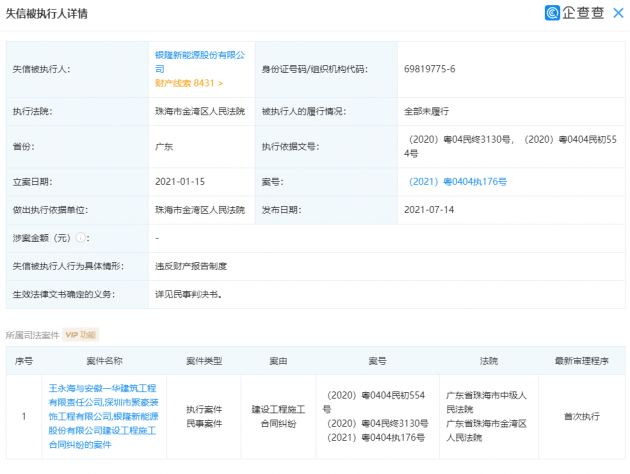Click the 序号 column header
Image resolution: width=630 pixels, height=474 pixels.
[x=24, y=361]
